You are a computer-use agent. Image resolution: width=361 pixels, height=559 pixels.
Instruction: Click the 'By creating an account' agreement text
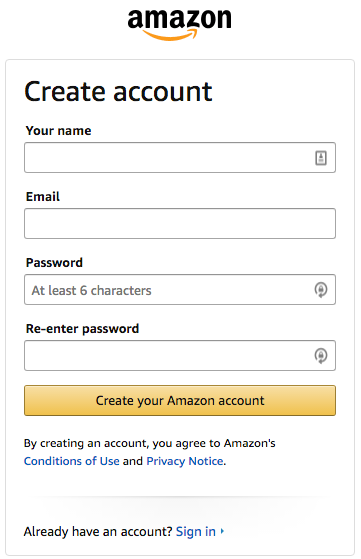[x=150, y=443]
